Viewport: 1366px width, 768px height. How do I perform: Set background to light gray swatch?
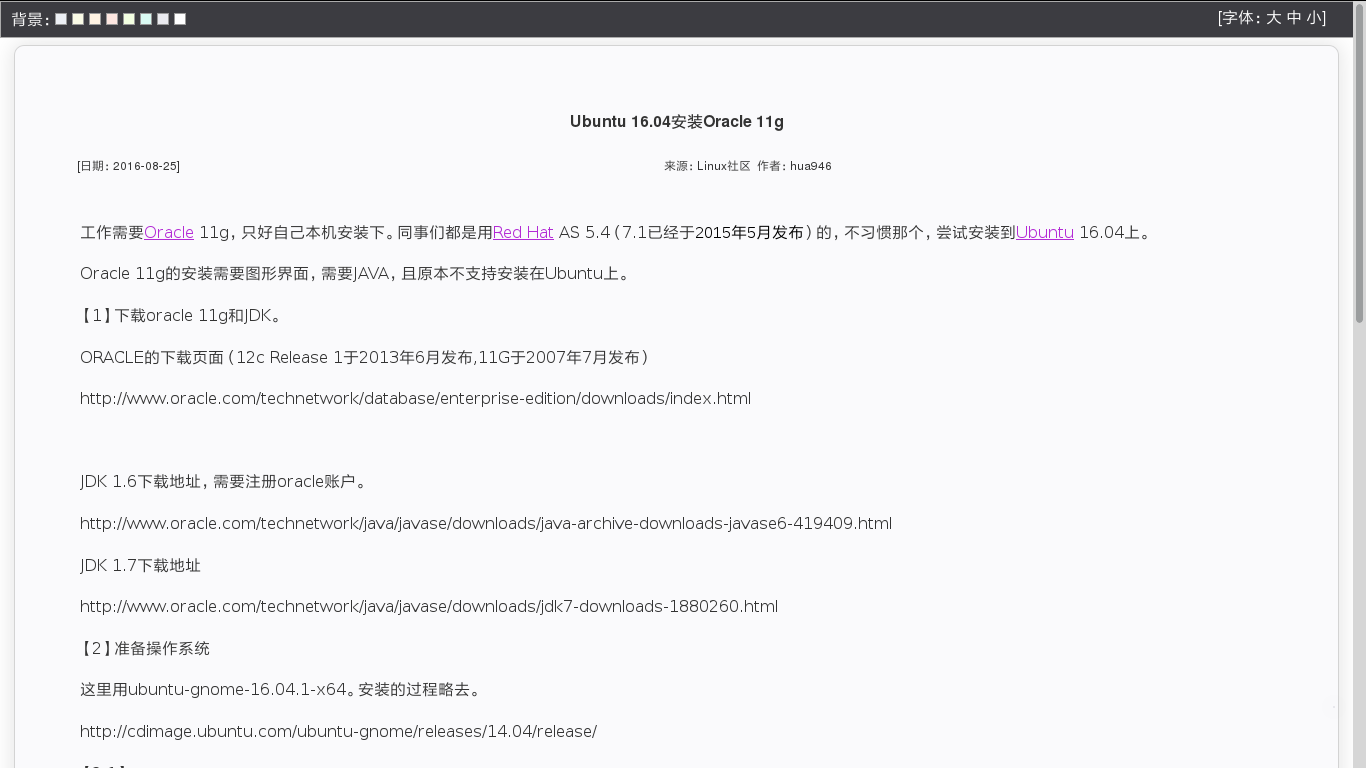[x=163, y=19]
